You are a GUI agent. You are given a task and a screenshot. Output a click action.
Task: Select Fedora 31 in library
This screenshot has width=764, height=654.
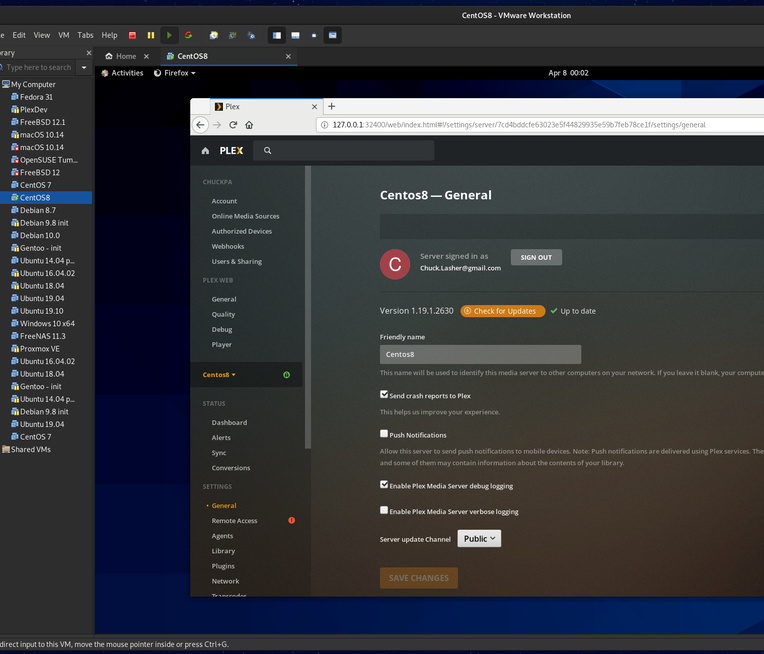(36, 97)
